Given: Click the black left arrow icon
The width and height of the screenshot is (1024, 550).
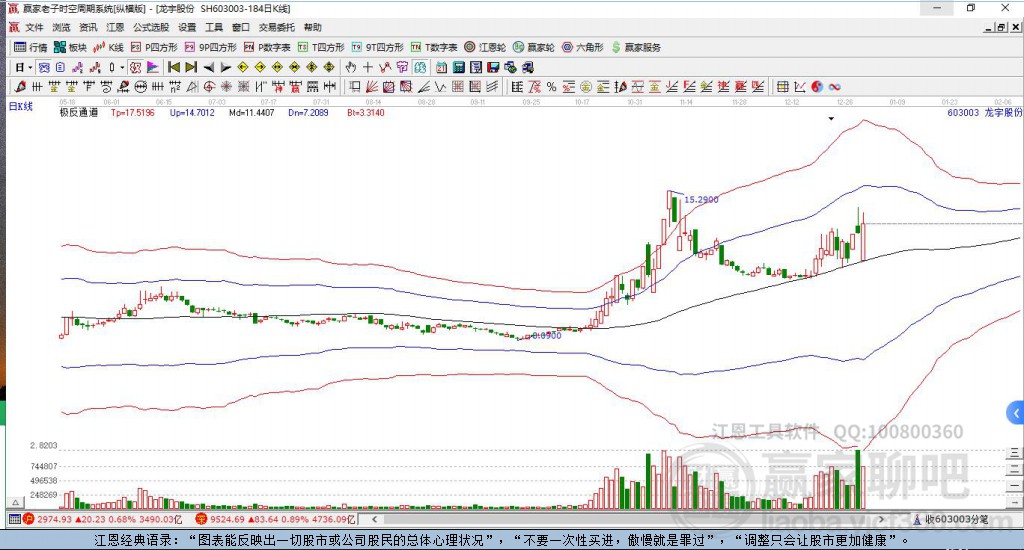Looking at the screenshot, I should (209, 67).
